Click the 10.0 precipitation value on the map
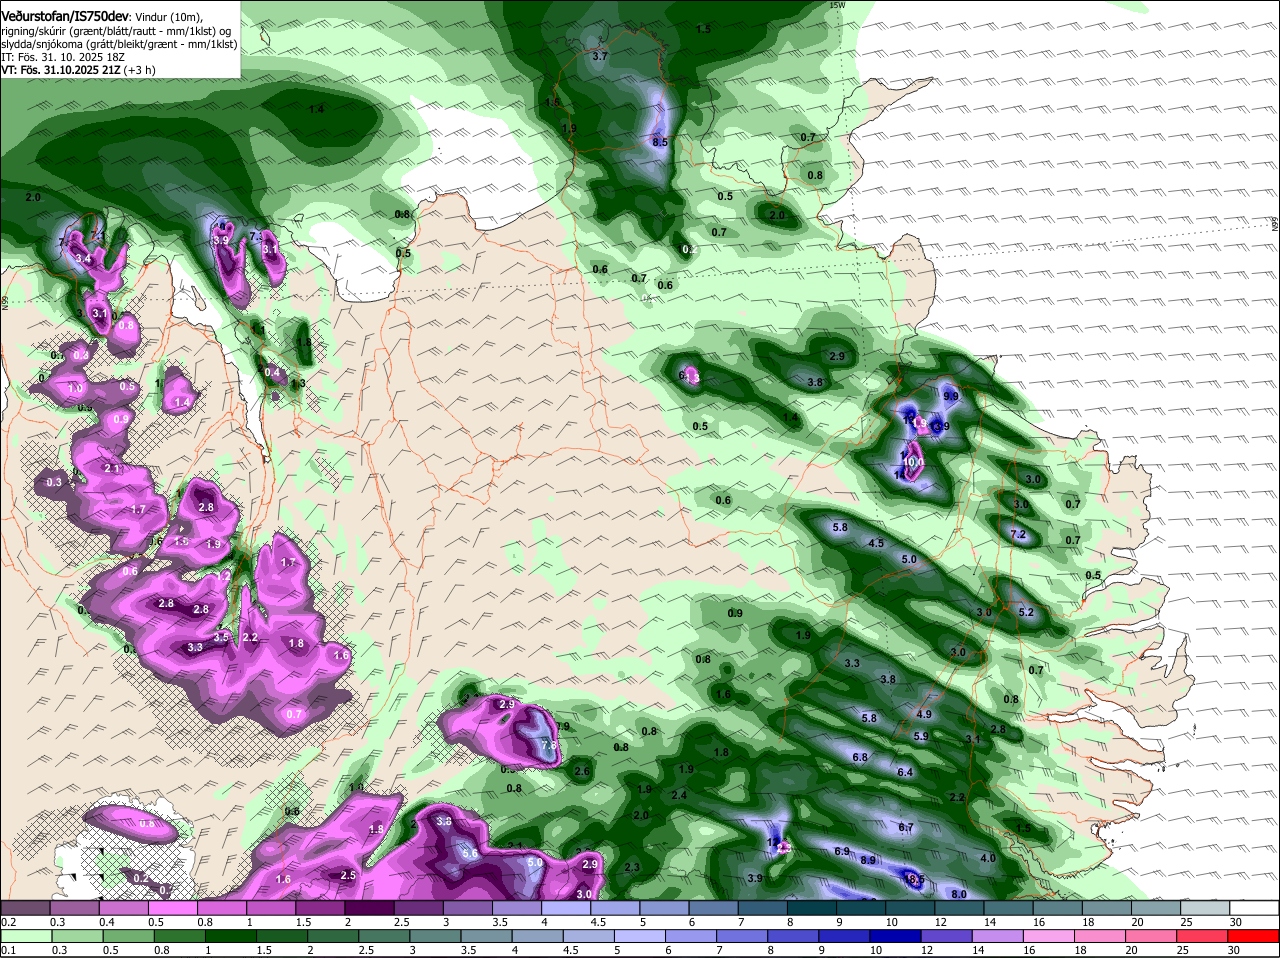Image resolution: width=1280 pixels, height=958 pixels. click(x=913, y=462)
